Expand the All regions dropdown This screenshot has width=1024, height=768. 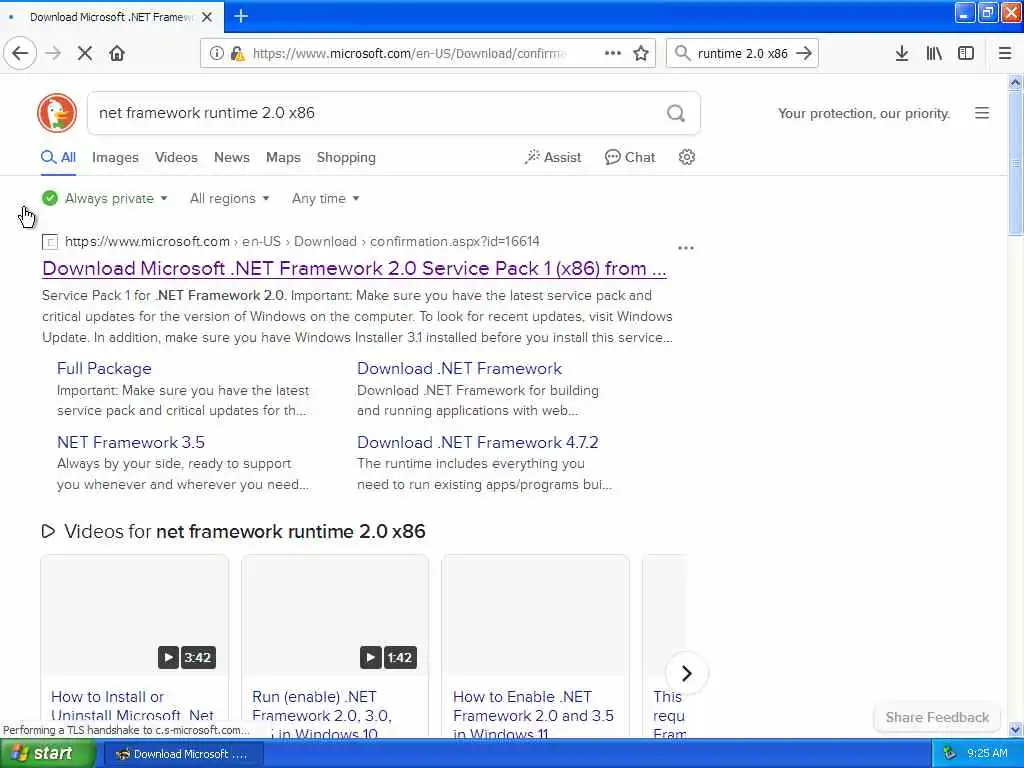point(229,199)
